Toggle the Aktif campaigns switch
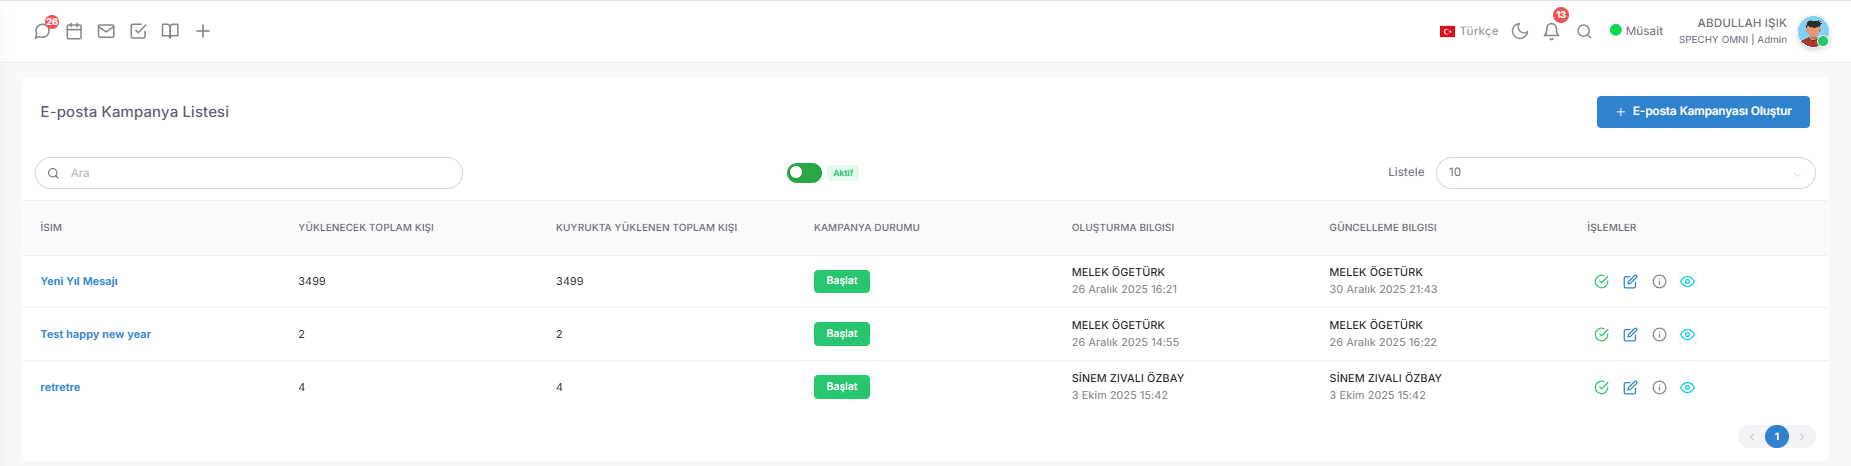 (804, 173)
